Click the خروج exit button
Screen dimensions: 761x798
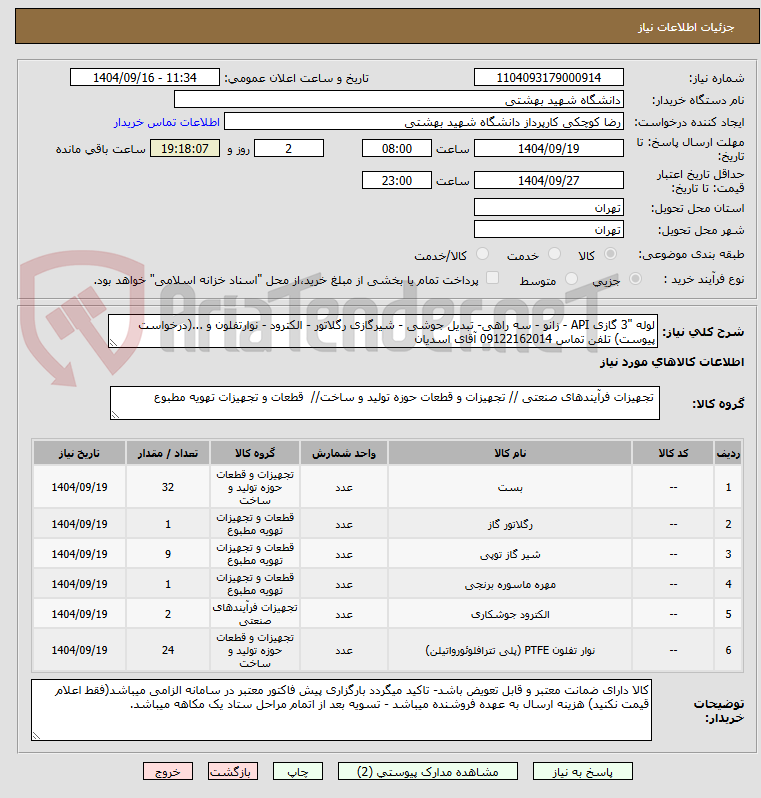click(168, 772)
